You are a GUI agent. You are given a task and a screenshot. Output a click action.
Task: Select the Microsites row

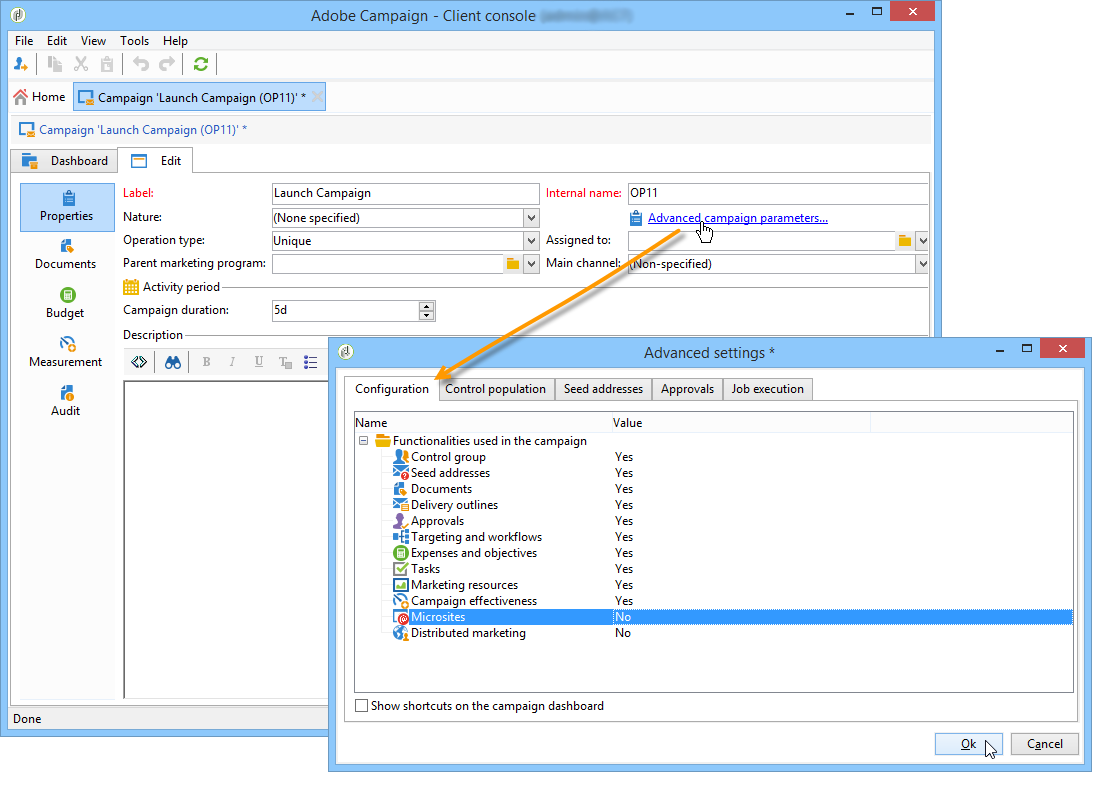click(x=713, y=617)
